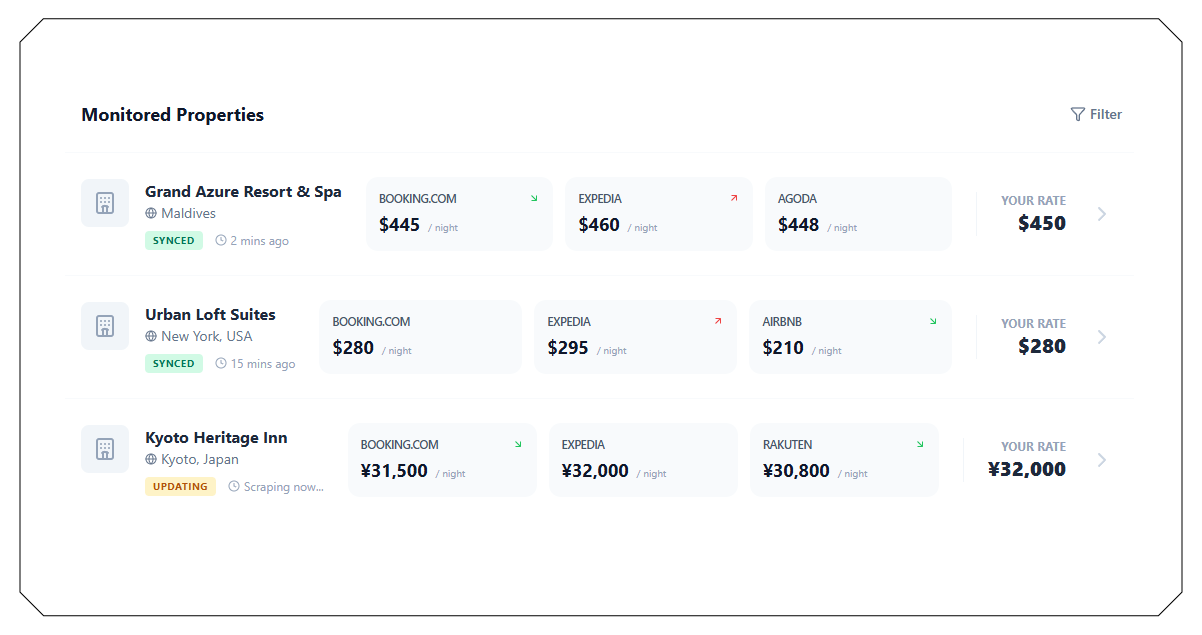Toggle the SYNCED status on Urban Loft Suites
Screen dimensions: 1202x635
tap(173, 363)
